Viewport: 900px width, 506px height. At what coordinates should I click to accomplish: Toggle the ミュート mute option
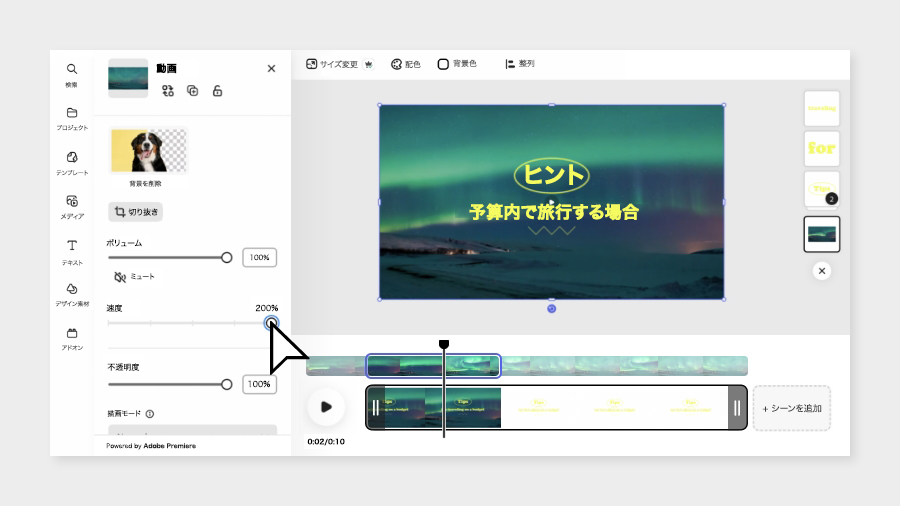tap(134, 277)
